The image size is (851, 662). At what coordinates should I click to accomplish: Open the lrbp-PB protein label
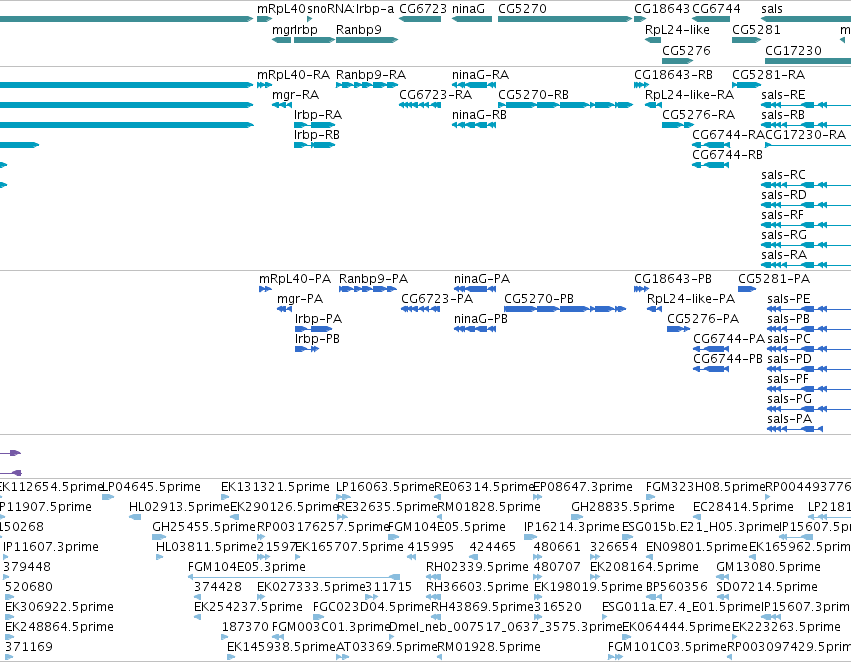[317, 339]
